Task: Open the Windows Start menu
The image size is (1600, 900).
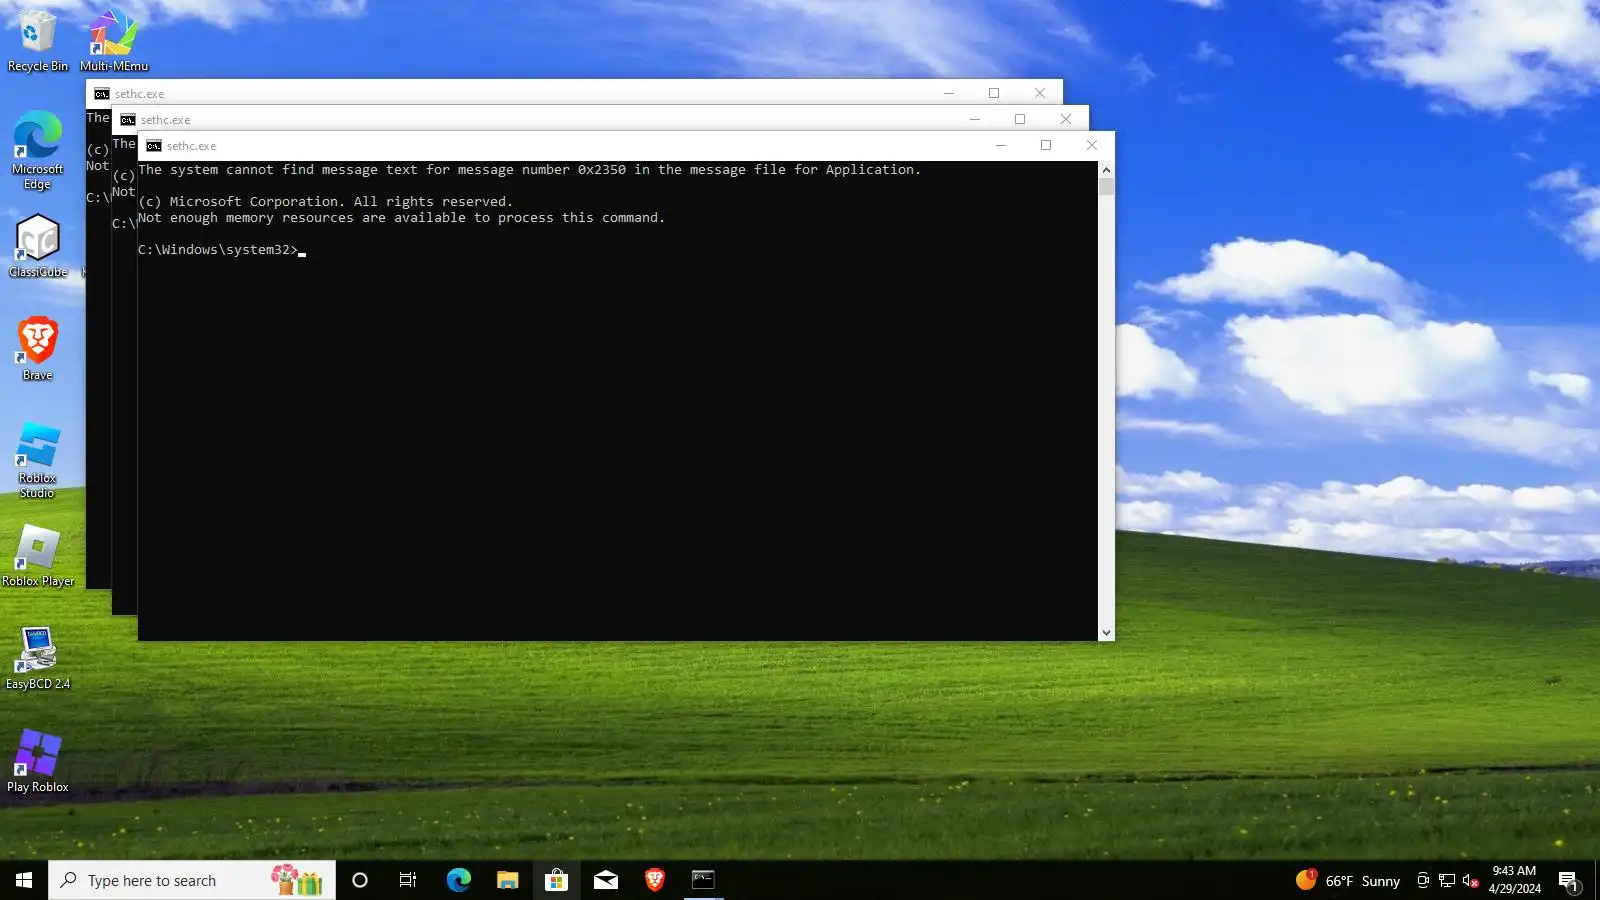Action: click(24, 880)
